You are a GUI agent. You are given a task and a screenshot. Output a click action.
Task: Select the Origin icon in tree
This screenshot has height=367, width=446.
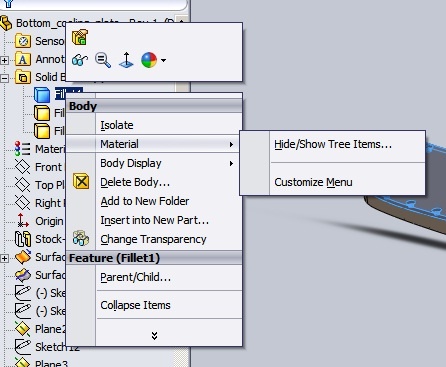point(23,220)
